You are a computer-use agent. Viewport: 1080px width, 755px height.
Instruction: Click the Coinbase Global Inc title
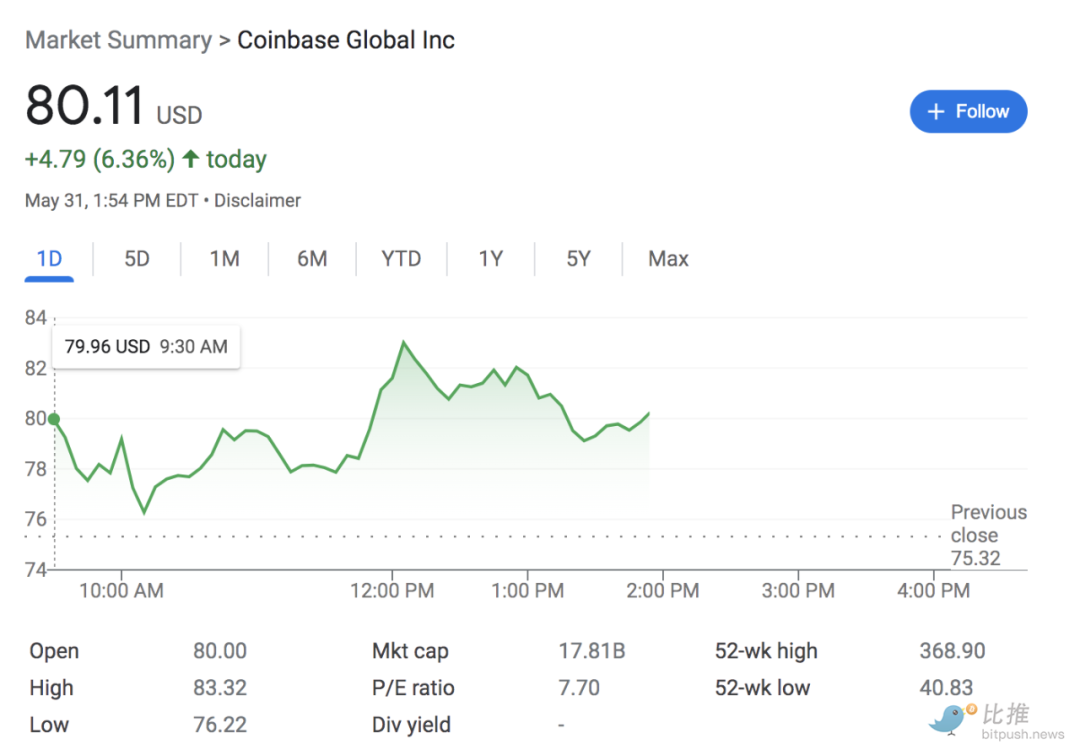(346, 41)
